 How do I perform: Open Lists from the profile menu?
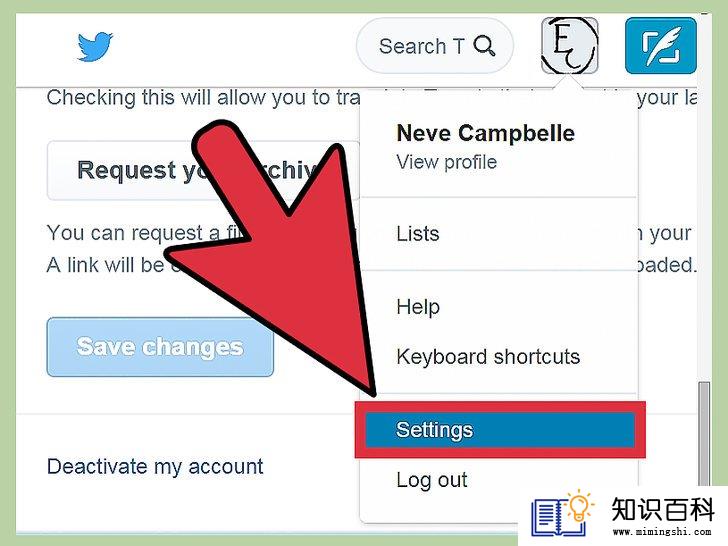pyautogui.click(x=417, y=234)
